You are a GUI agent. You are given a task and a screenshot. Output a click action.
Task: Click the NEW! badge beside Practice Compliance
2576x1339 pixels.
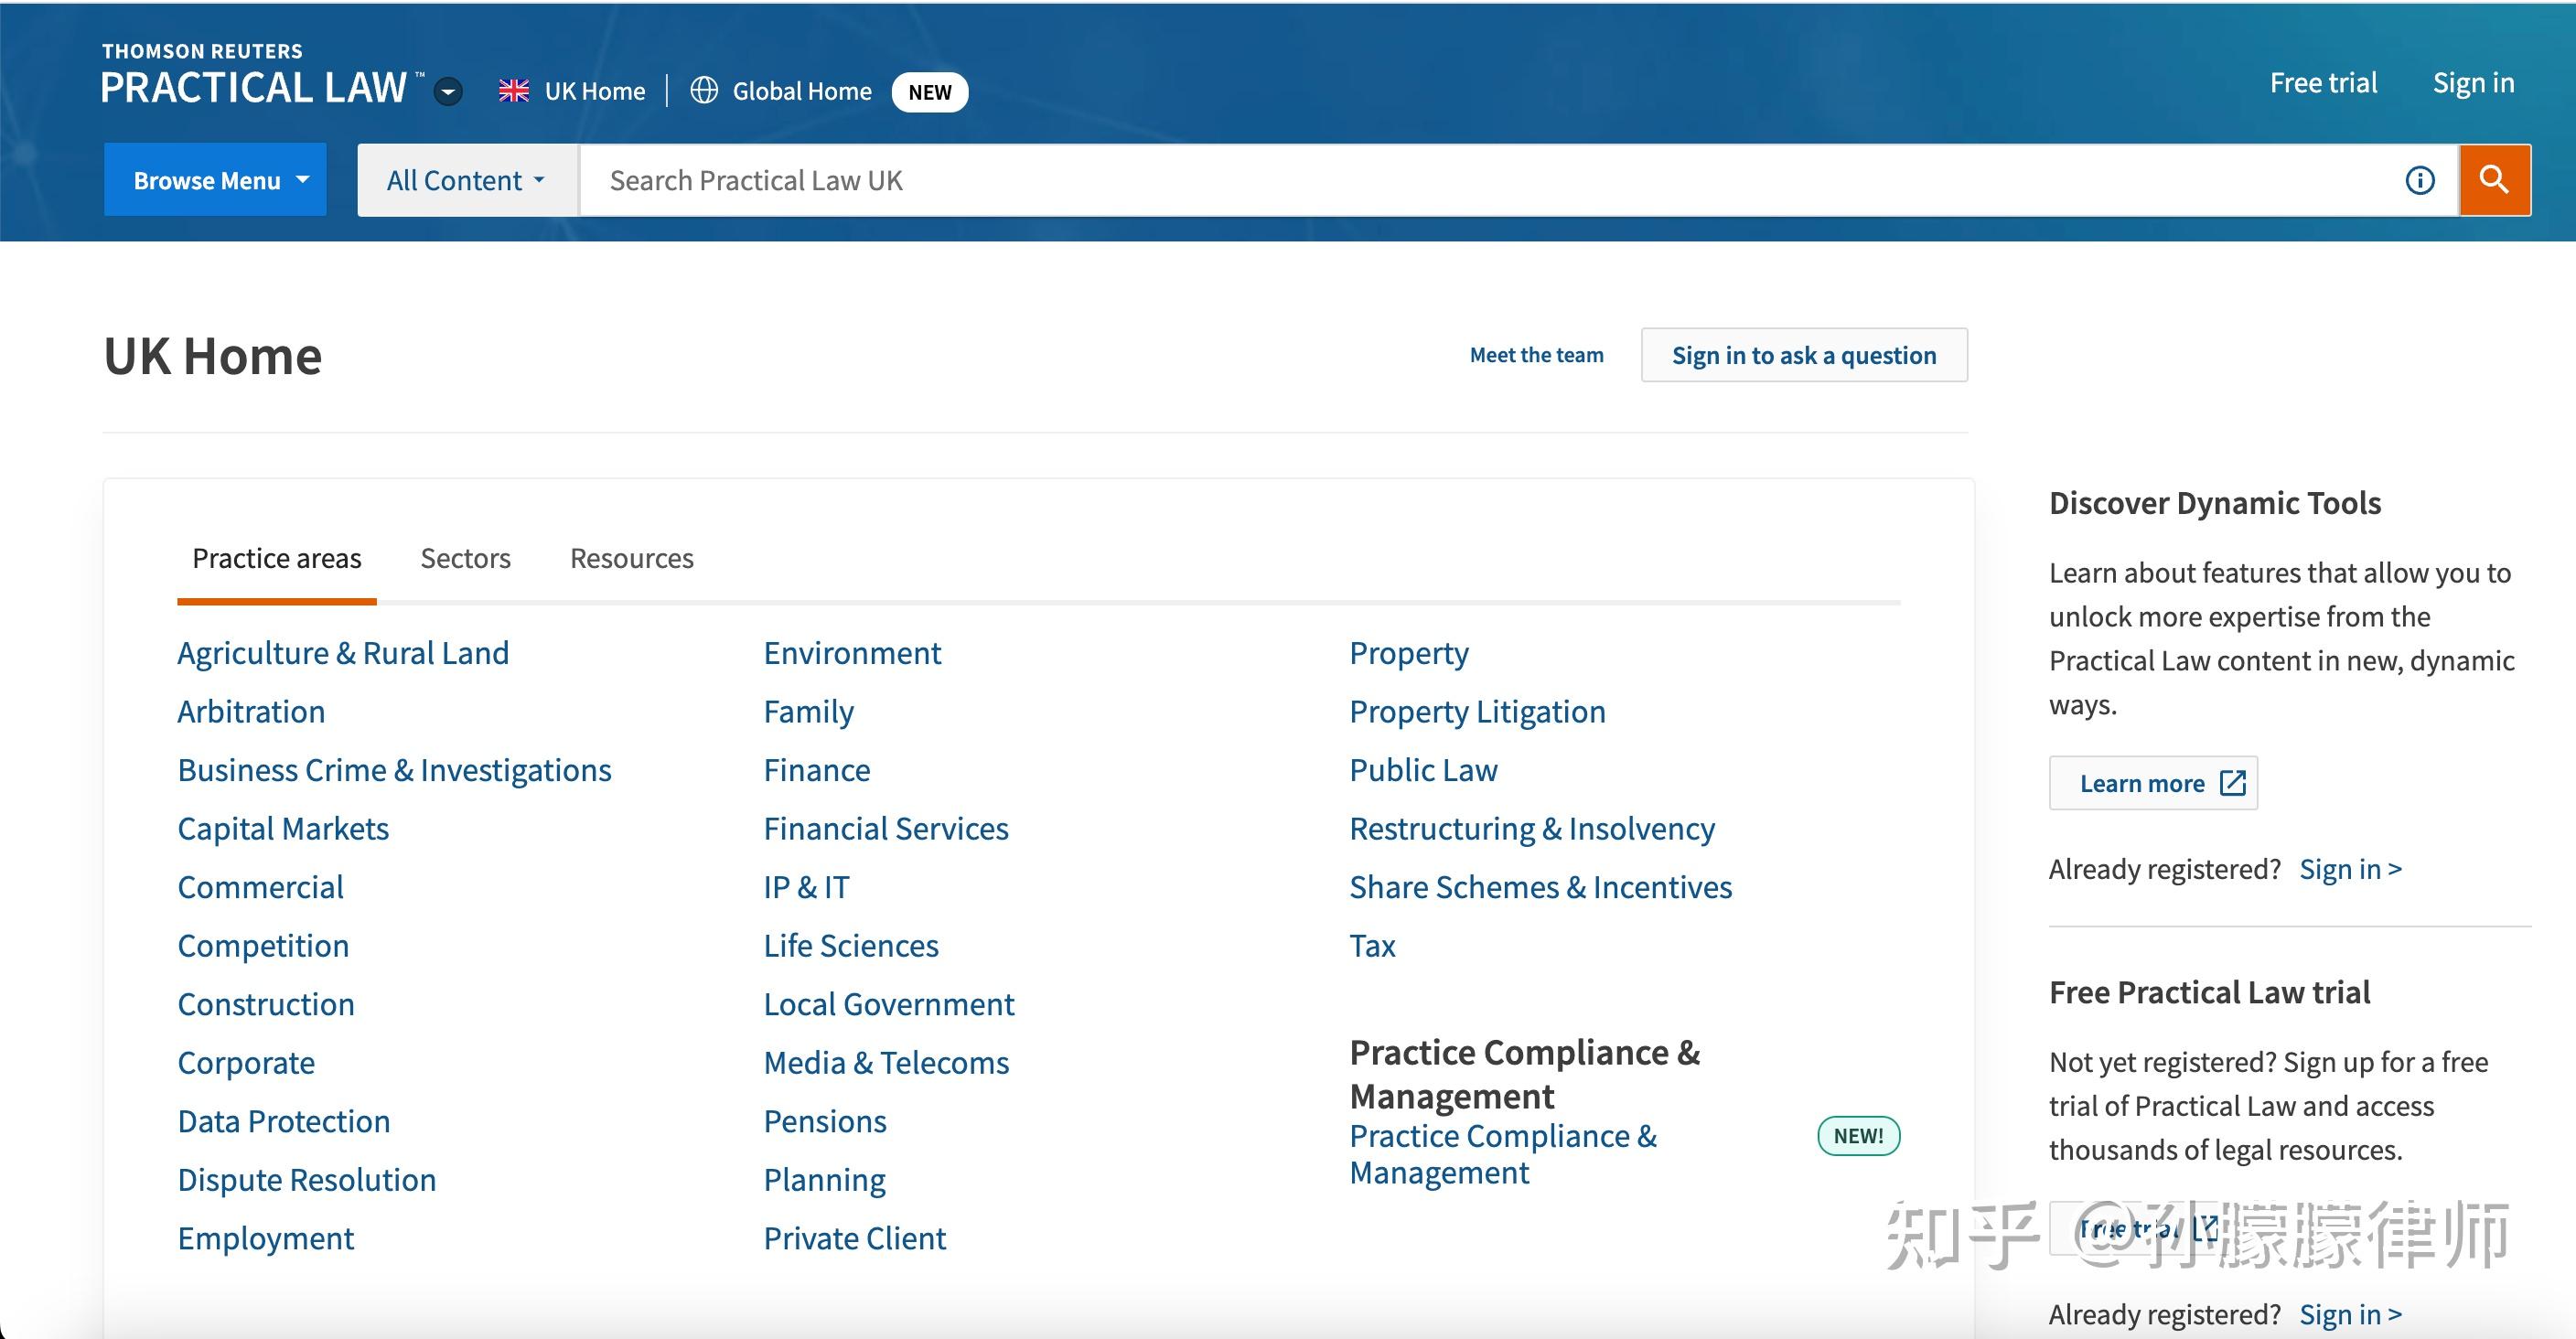(1857, 1136)
